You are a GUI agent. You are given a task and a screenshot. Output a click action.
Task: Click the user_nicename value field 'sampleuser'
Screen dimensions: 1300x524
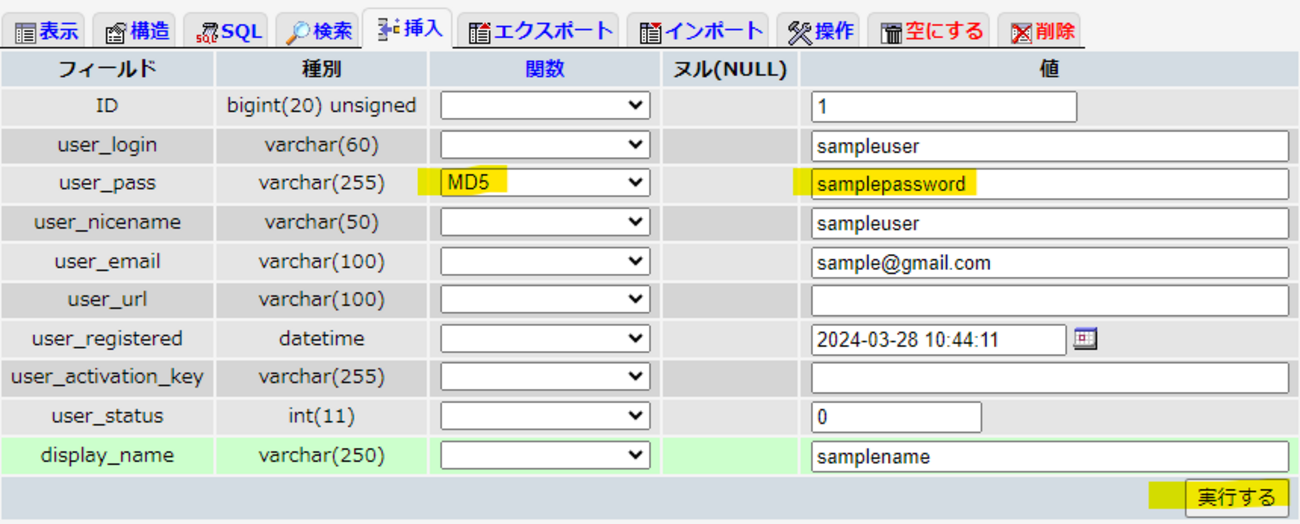coord(1050,223)
